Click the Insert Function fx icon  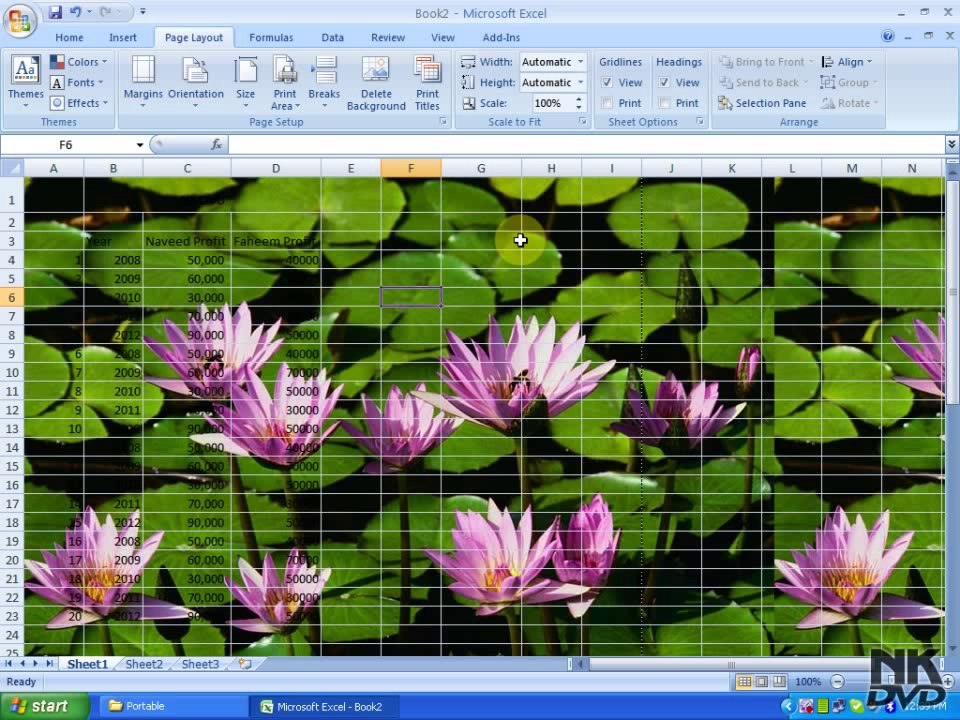tap(216, 144)
